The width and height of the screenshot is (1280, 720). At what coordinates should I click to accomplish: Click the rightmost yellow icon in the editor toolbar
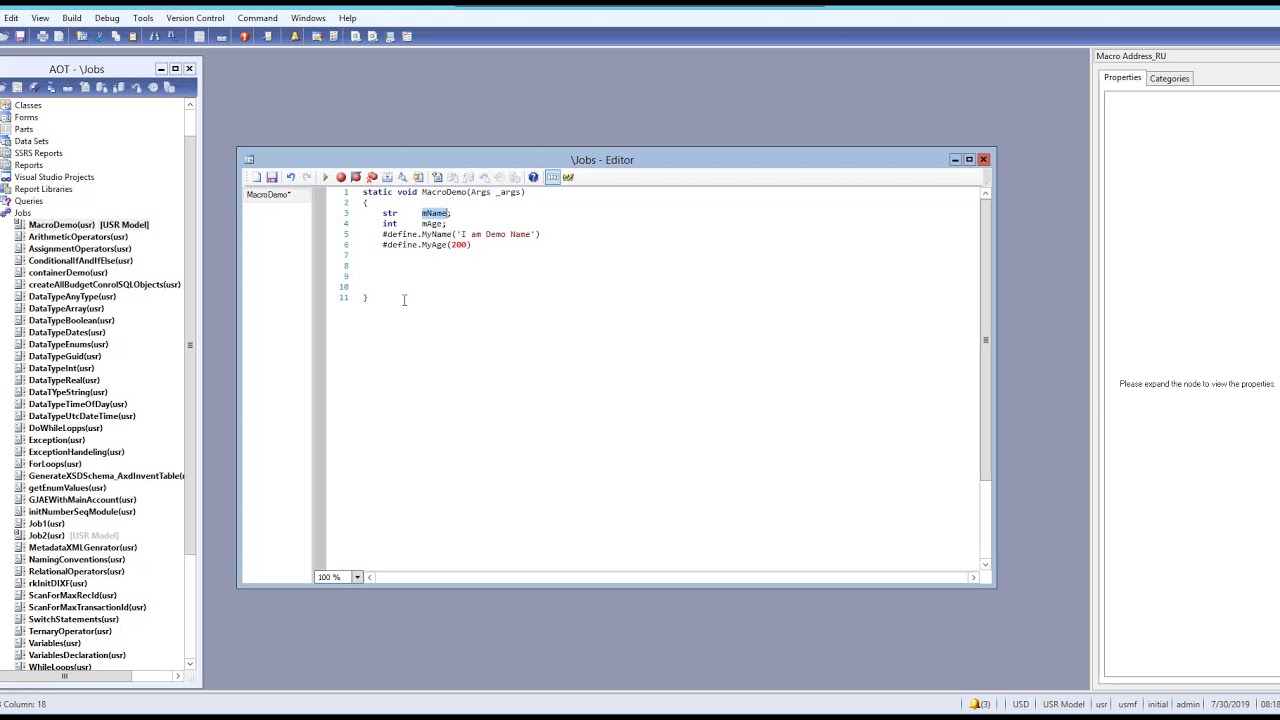568,177
